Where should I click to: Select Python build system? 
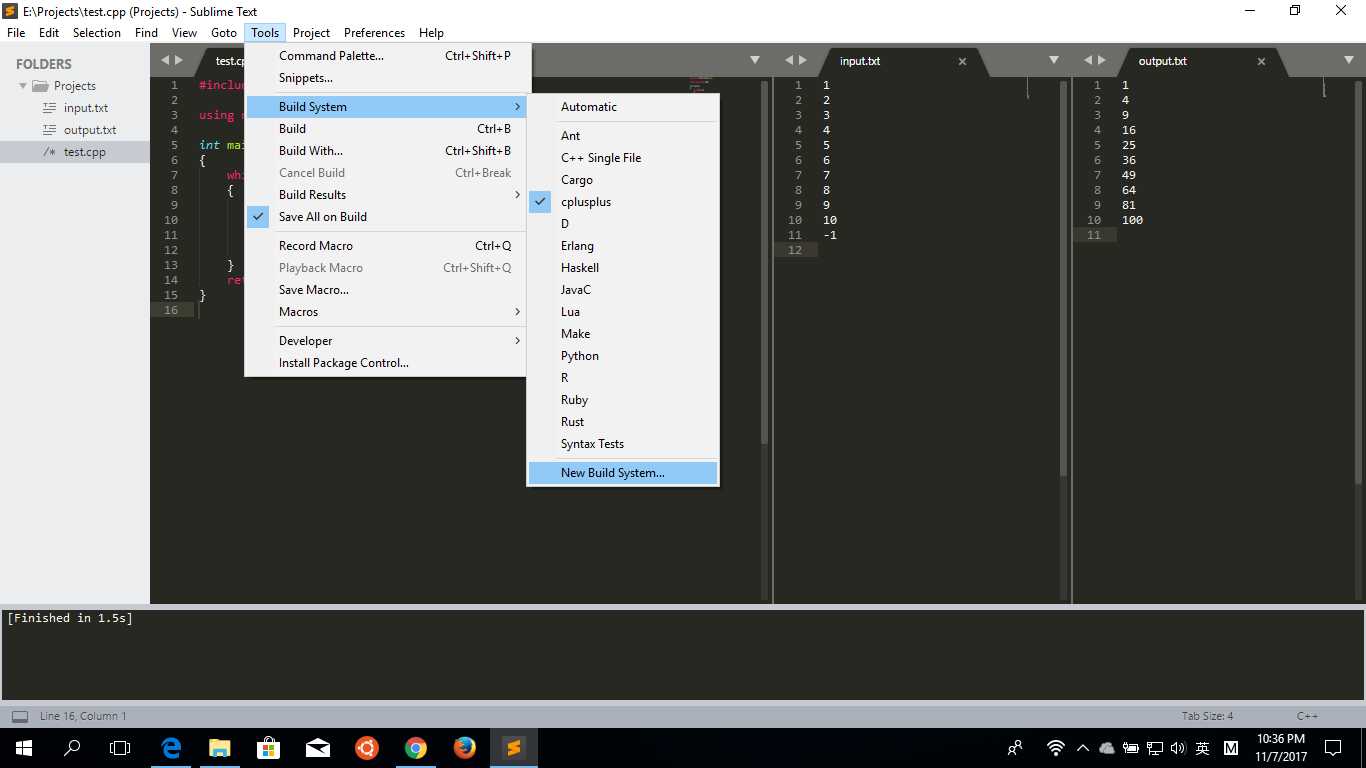coord(623,356)
